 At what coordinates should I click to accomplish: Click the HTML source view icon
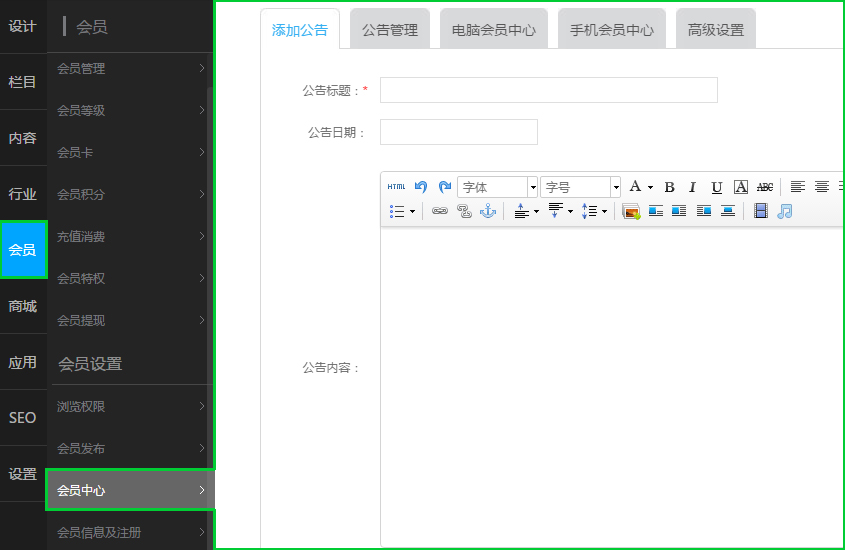[396, 187]
